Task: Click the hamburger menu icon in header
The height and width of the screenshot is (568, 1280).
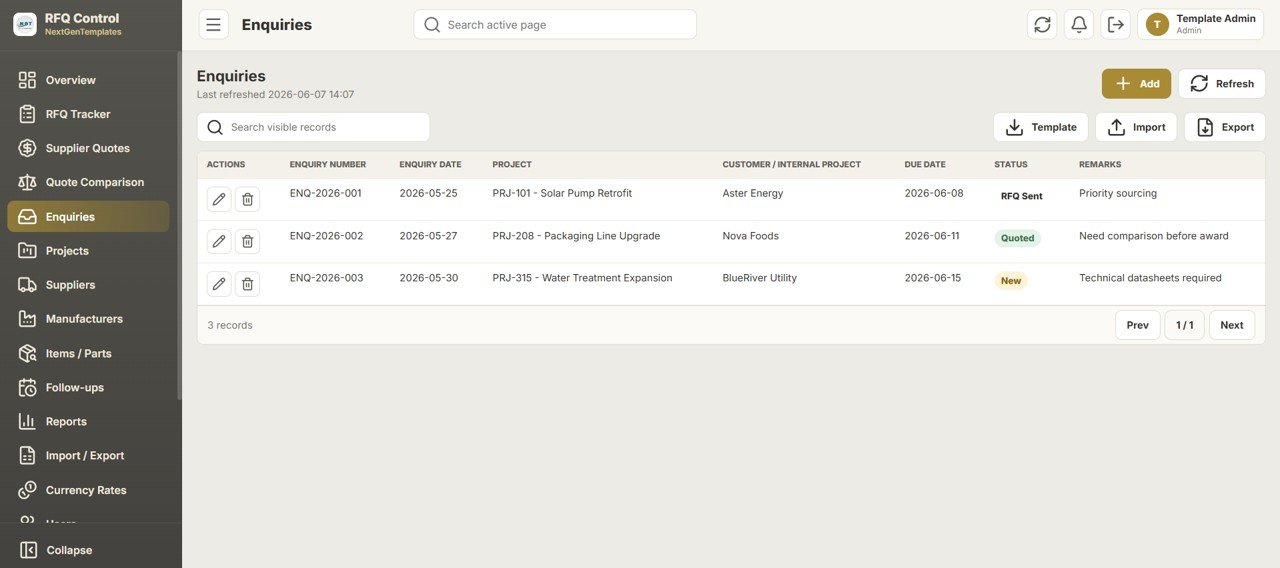Action: 213,25
